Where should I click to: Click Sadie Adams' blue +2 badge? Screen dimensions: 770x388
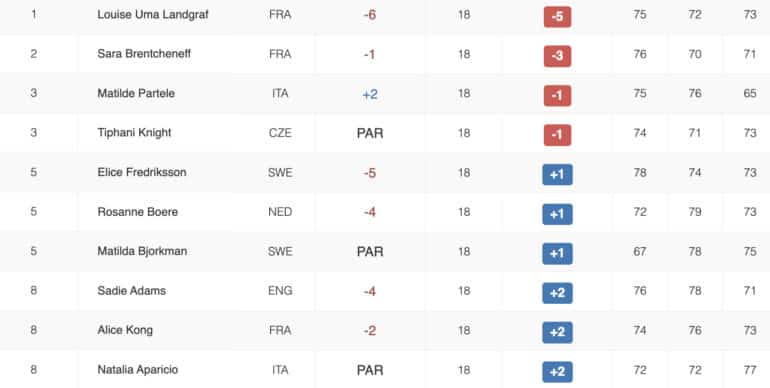pyautogui.click(x=557, y=293)
